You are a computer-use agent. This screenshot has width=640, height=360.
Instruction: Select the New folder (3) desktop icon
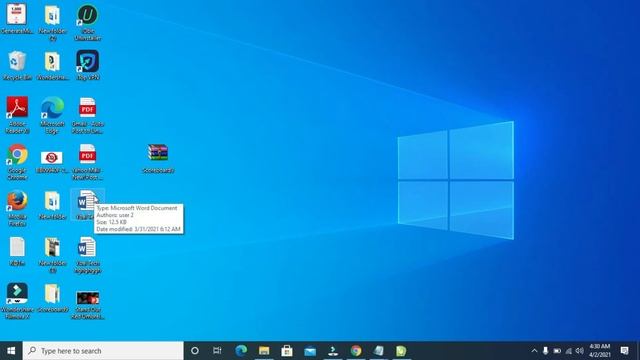tap(52, 248)
